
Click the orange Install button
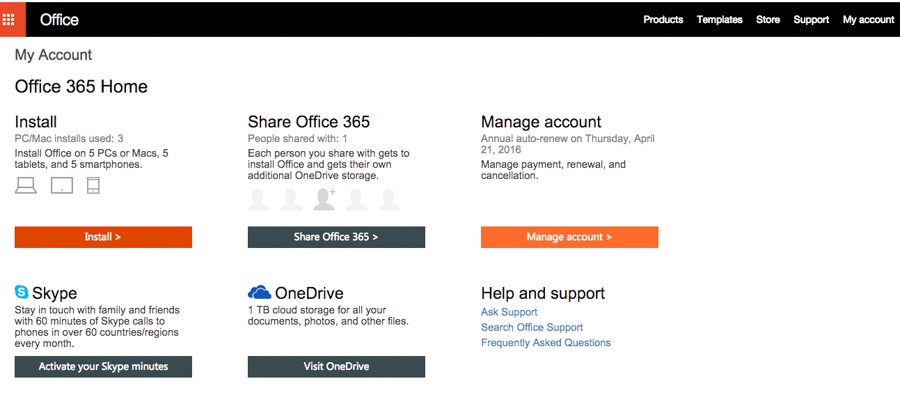click(x=103, y=237)
